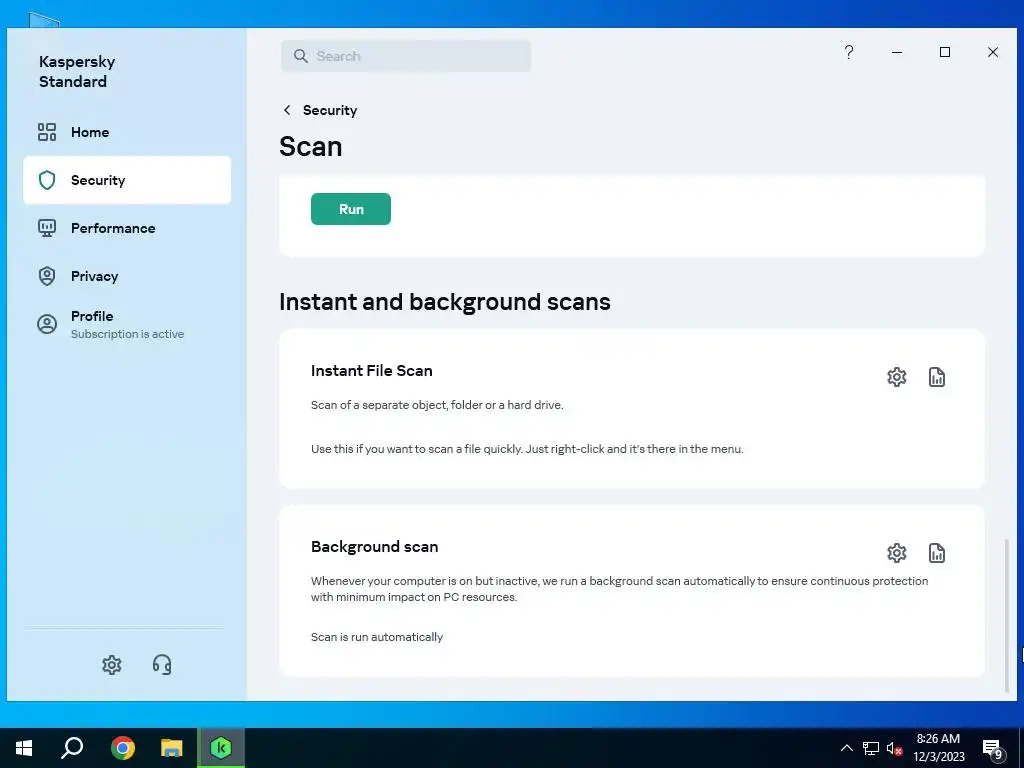Image resolution: width=1024 pixels, height=768 pixels.
Task: View Background scan report icon
Action: 936,552
